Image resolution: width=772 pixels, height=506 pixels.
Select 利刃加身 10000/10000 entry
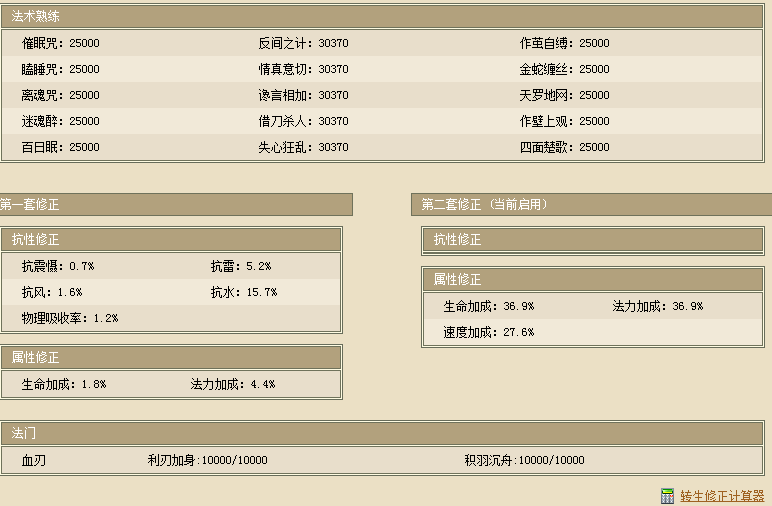207,461
